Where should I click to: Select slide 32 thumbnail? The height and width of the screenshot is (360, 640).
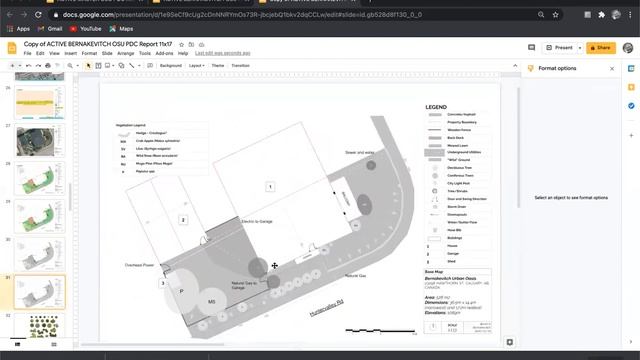(40, 325)
